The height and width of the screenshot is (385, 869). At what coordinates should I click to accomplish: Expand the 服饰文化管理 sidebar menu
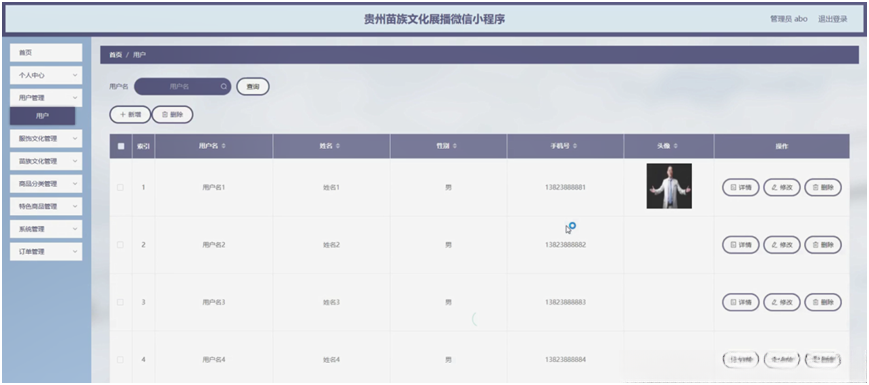pos(46,138)
